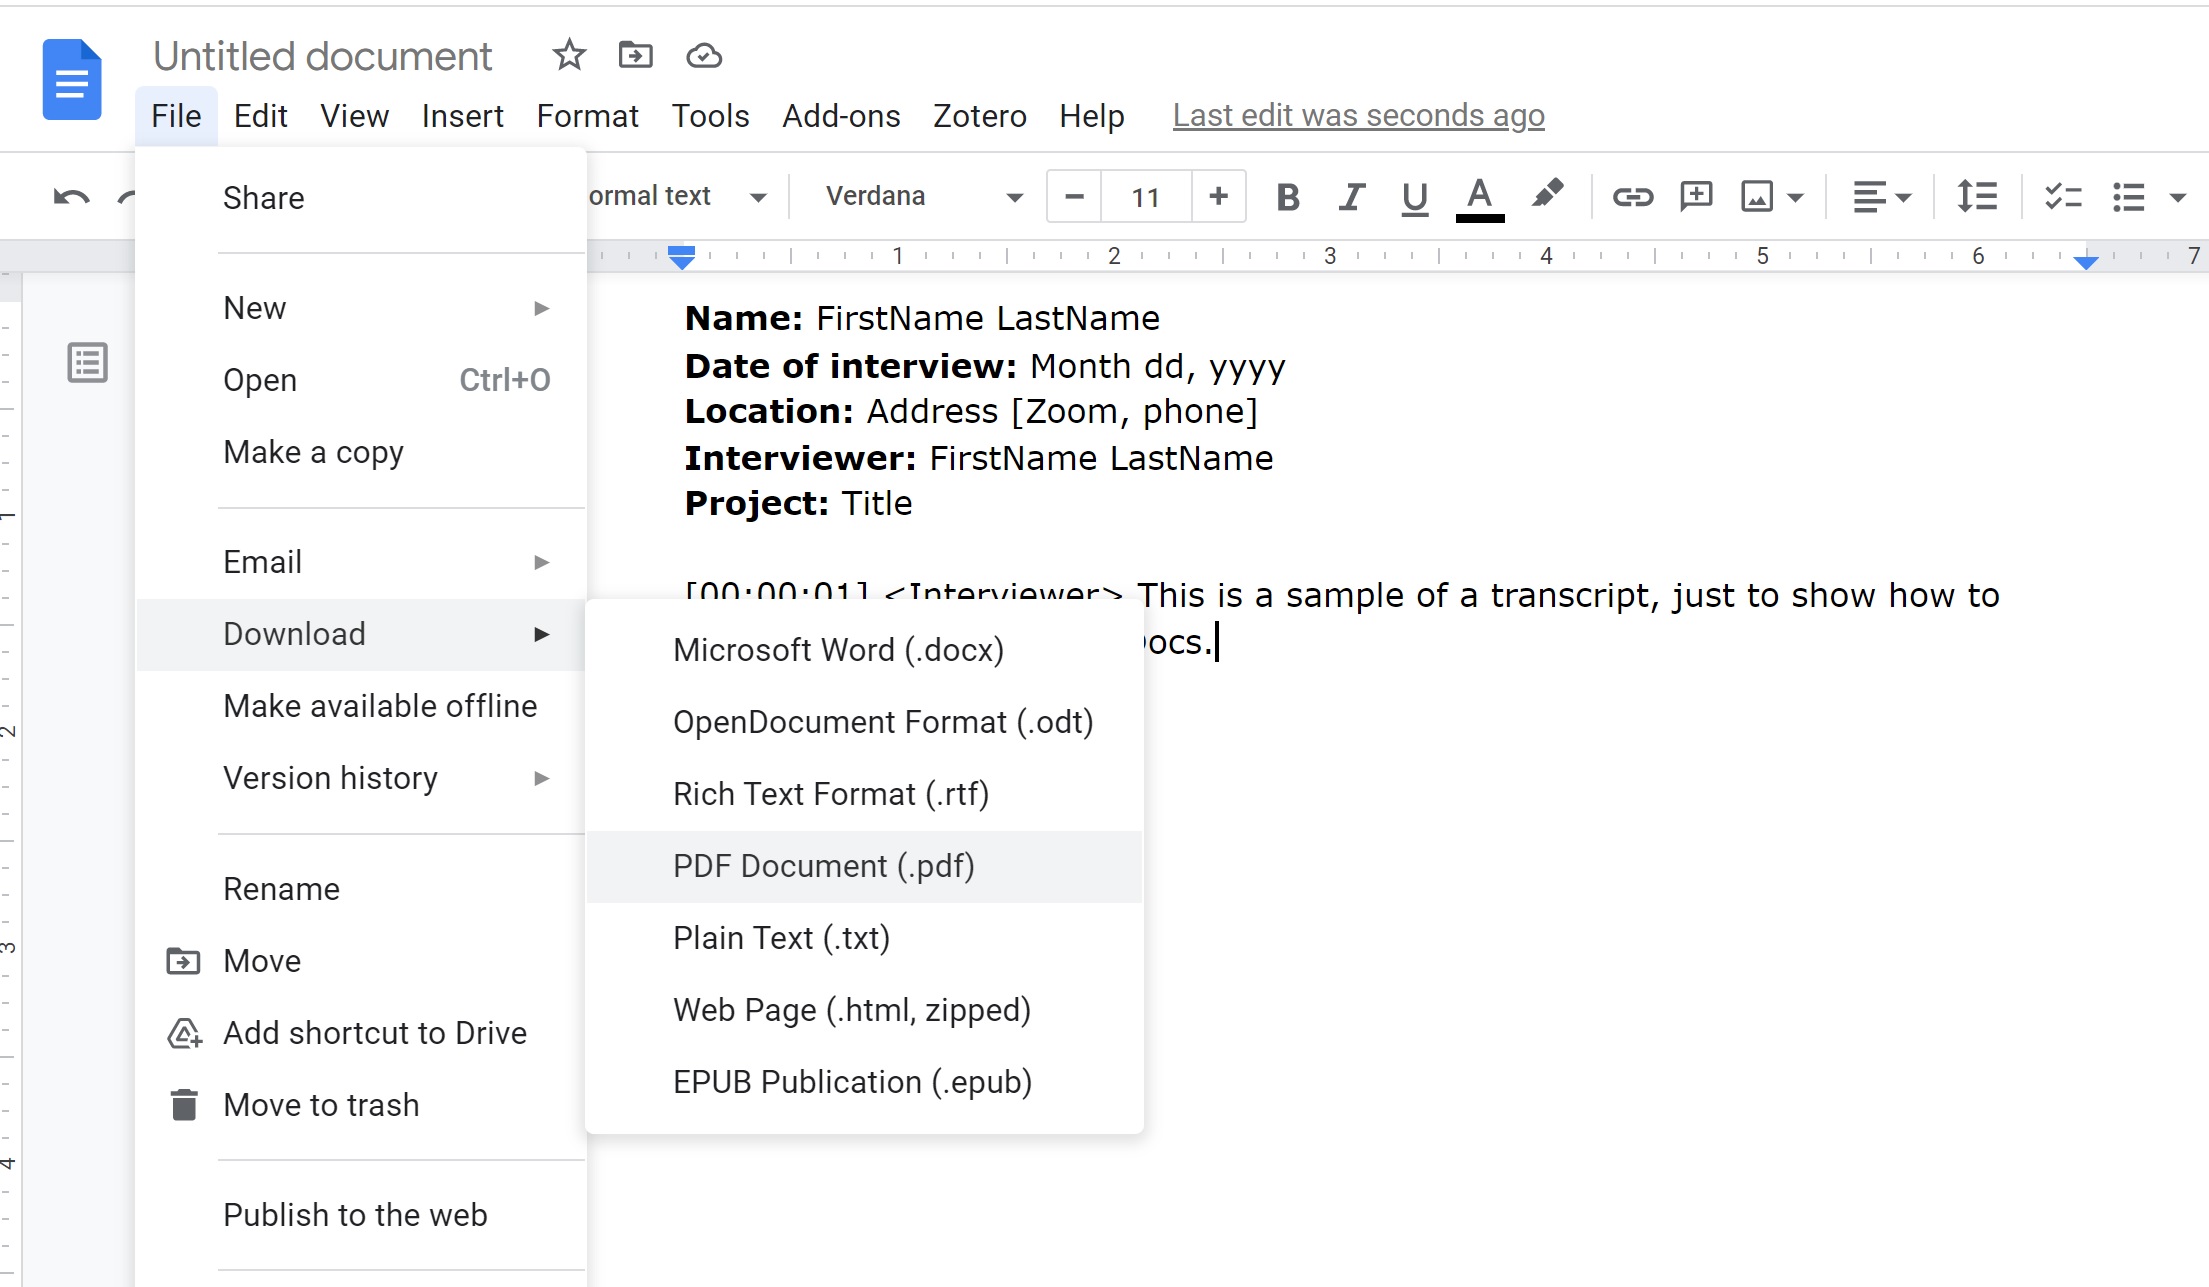
Task: Open the Zotero menu
Action: click(x=980, y=116)
